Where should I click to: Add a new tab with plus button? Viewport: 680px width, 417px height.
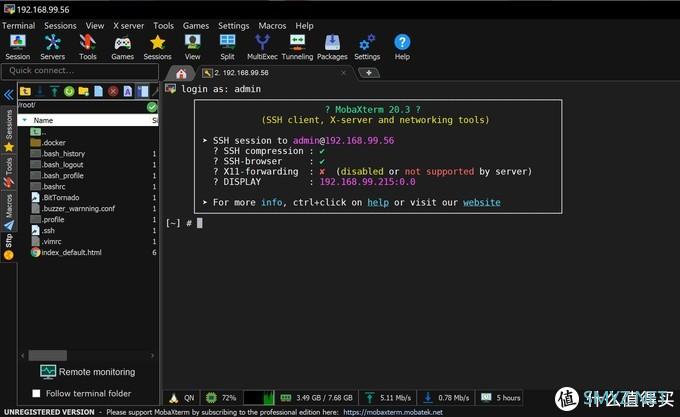pos(369,73)
